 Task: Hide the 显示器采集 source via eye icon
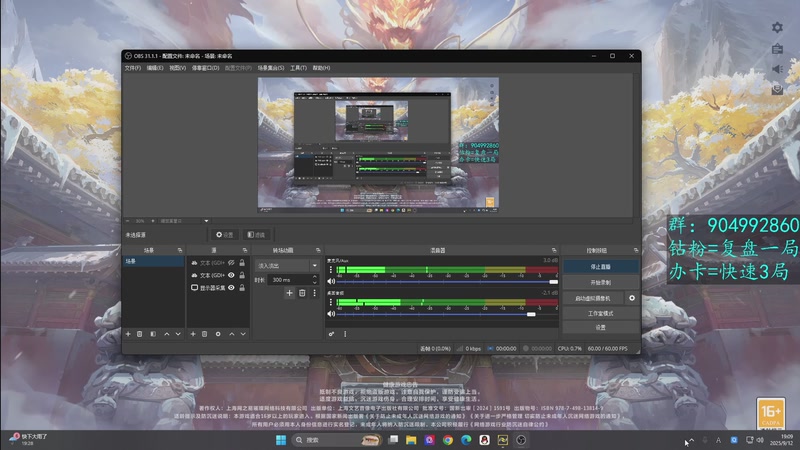pos(231,288)
